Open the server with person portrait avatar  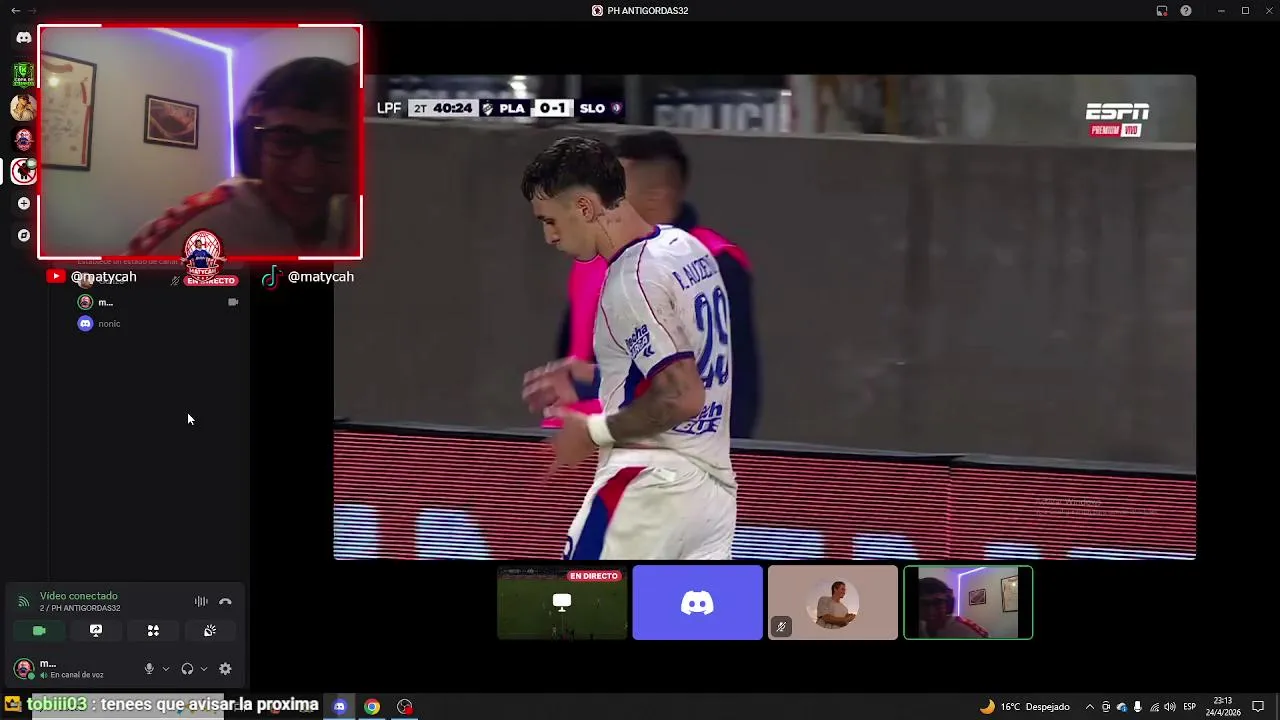24,106
